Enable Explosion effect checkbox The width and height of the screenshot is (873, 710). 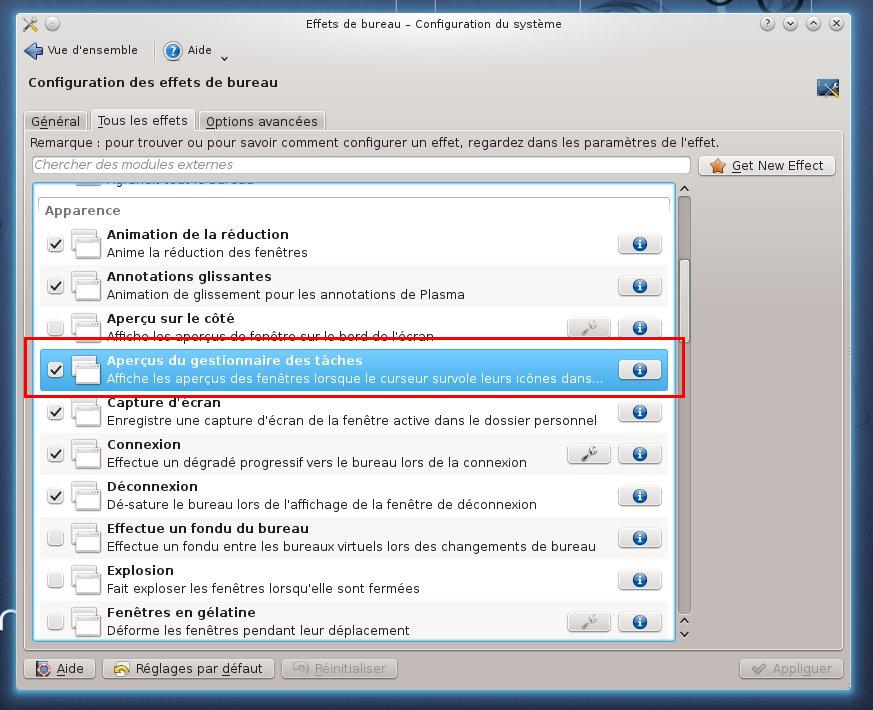[x=55, y=580]
